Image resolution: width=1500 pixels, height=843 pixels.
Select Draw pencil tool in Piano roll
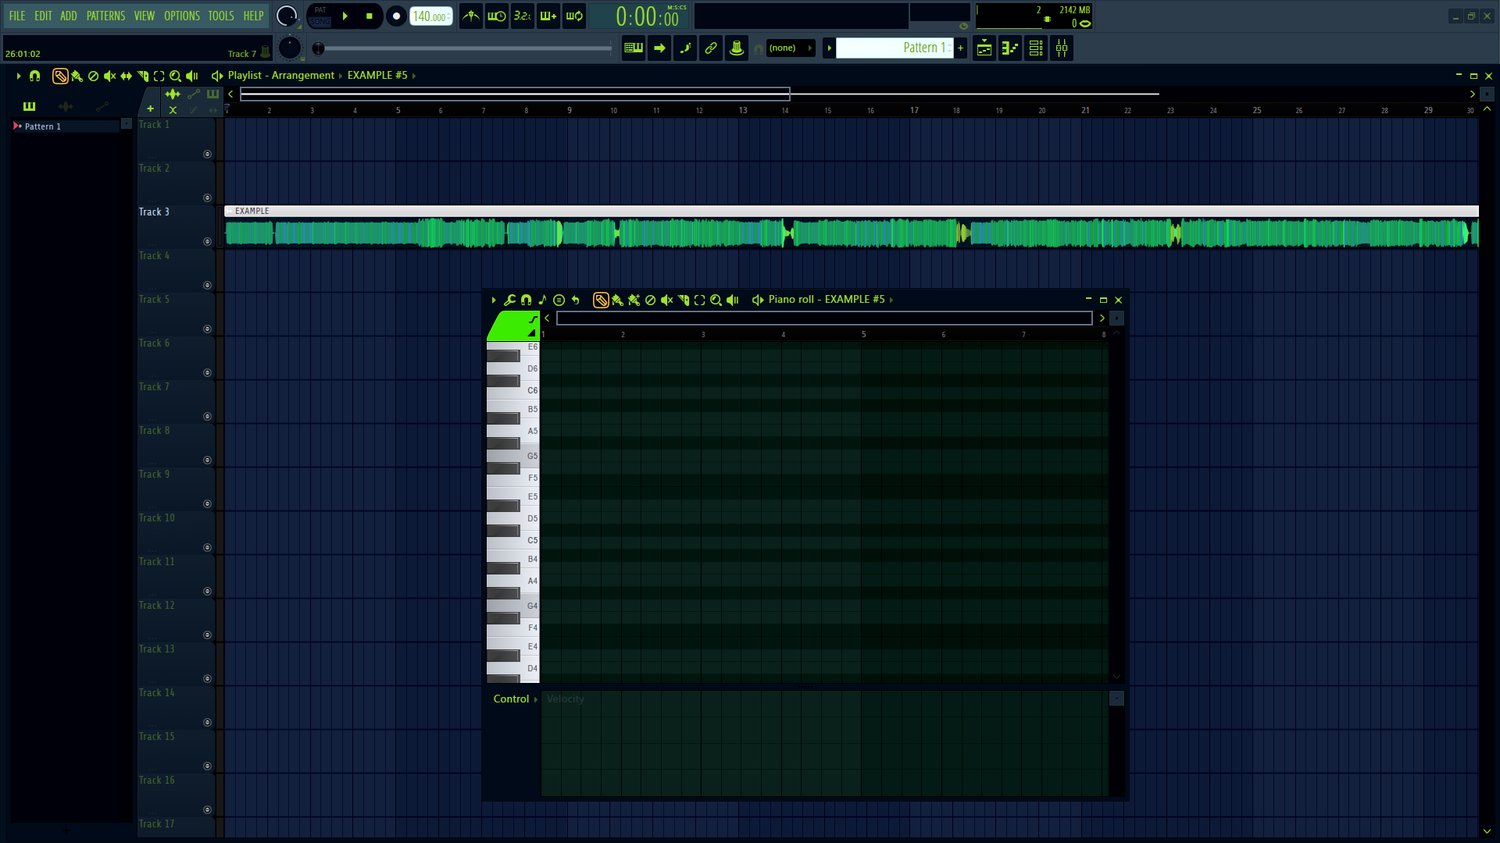601,300
